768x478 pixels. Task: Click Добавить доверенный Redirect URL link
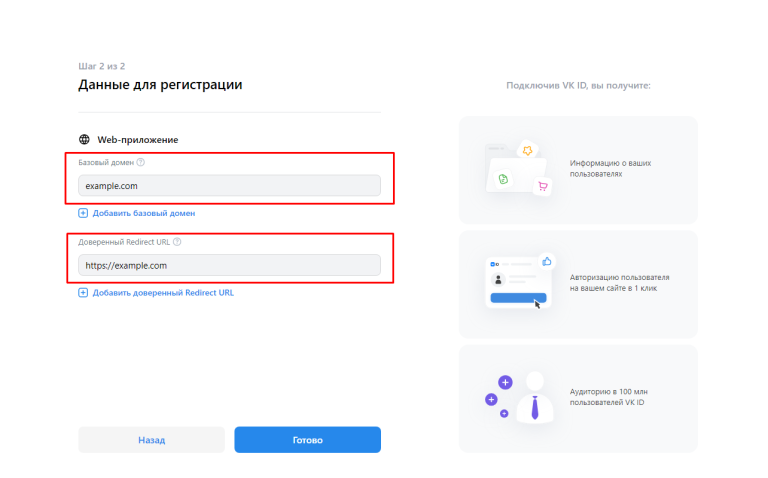(x=163, y=293)
